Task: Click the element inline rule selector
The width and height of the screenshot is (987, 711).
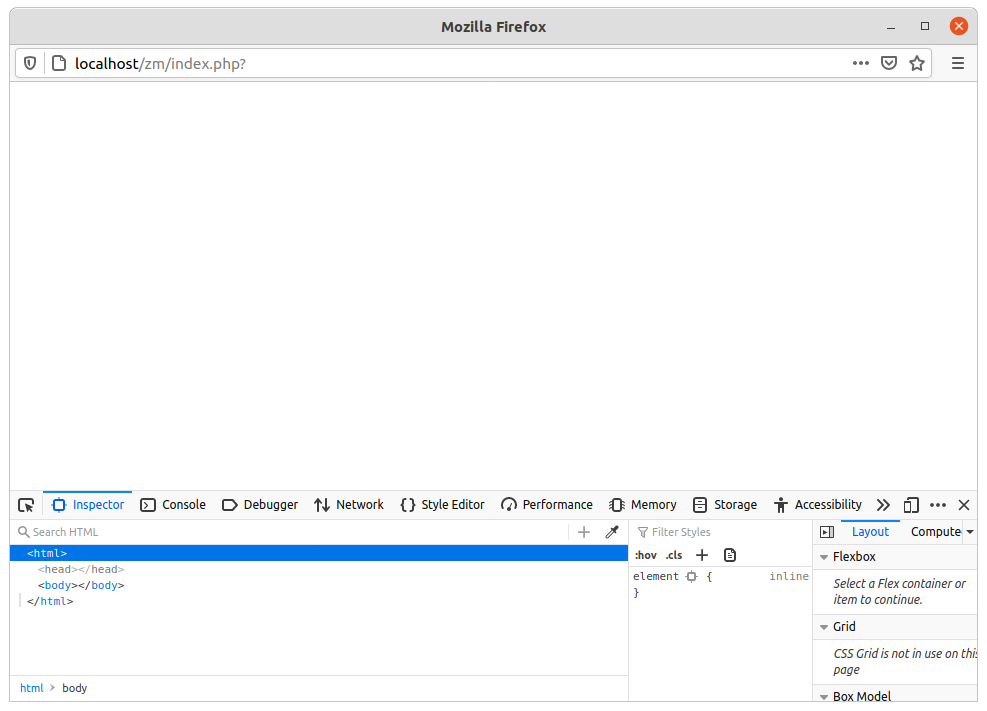Action: (655, 576)
